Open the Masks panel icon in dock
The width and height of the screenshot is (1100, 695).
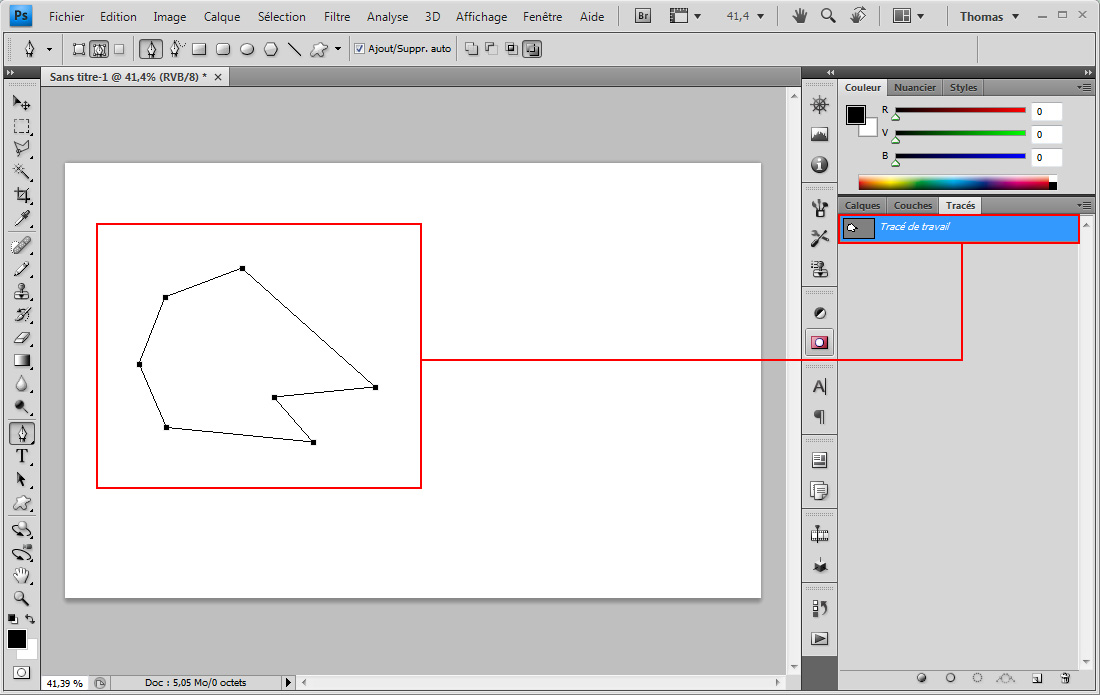pos(819,342)
